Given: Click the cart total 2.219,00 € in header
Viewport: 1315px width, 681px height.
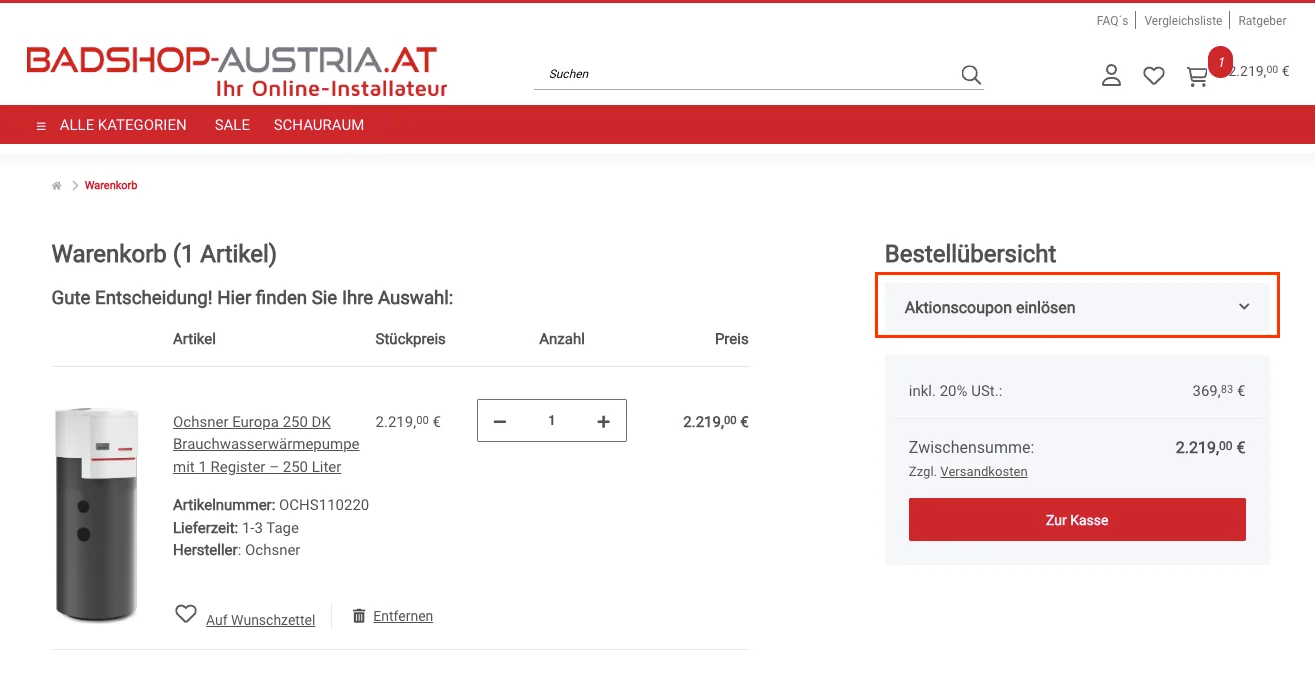Looking at the screenshot, I should [1259, 71].
